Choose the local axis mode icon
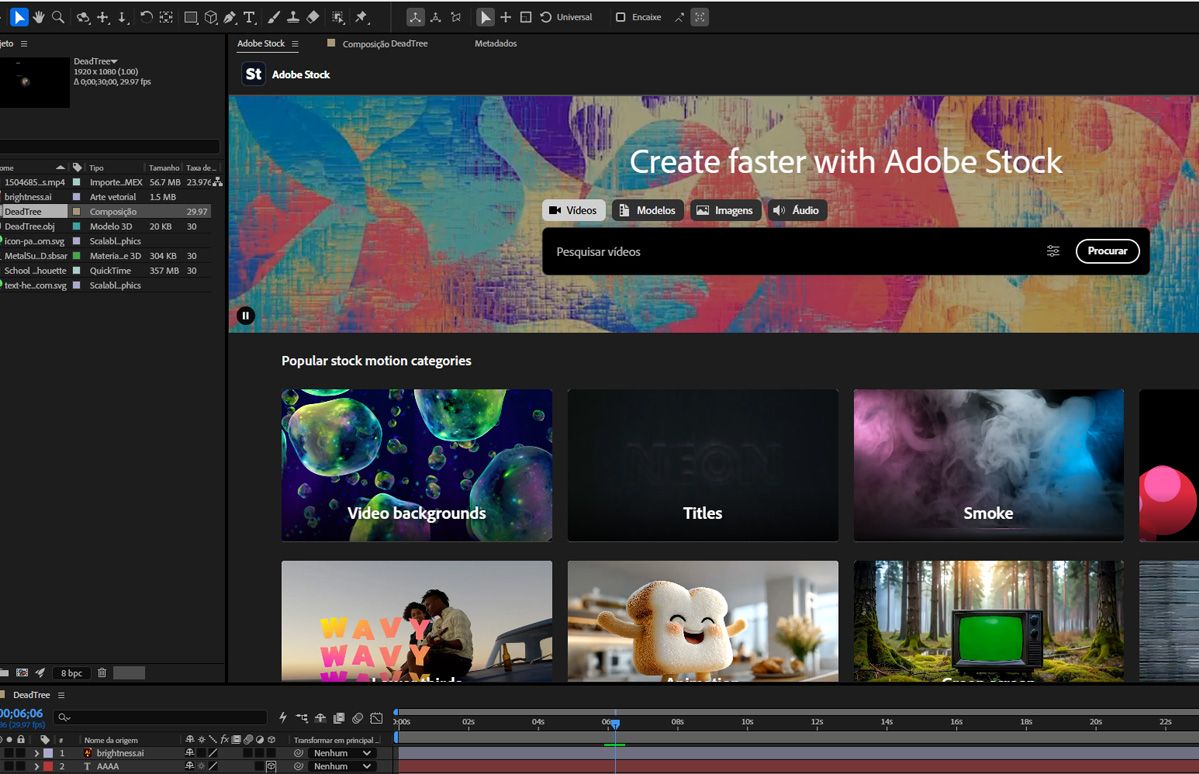The image size is (1199, 774). (415, 17)
